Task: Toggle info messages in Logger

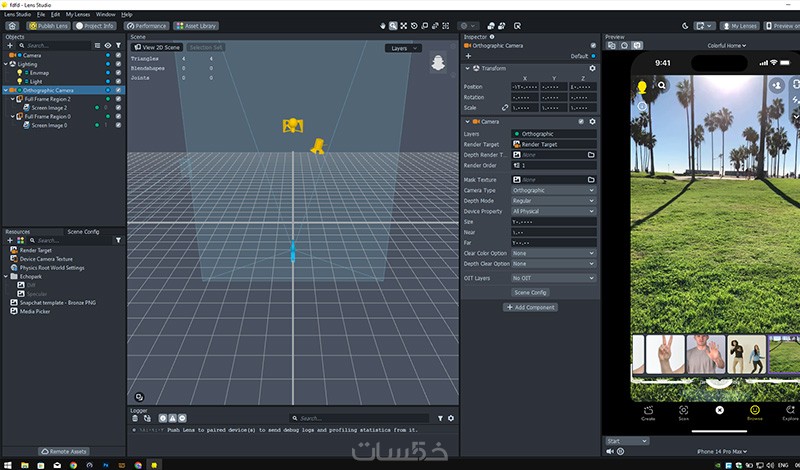Action: click(x=163, y=418)
